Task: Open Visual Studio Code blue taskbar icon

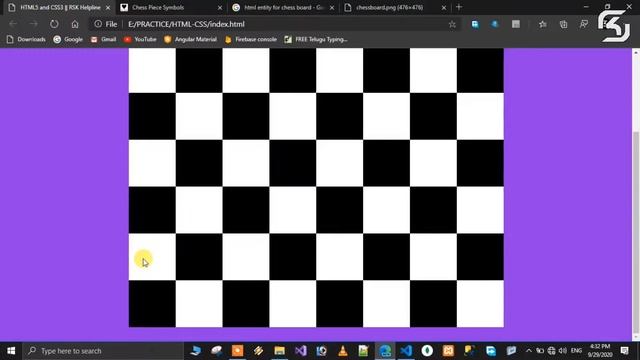Action: click(406, 351)
